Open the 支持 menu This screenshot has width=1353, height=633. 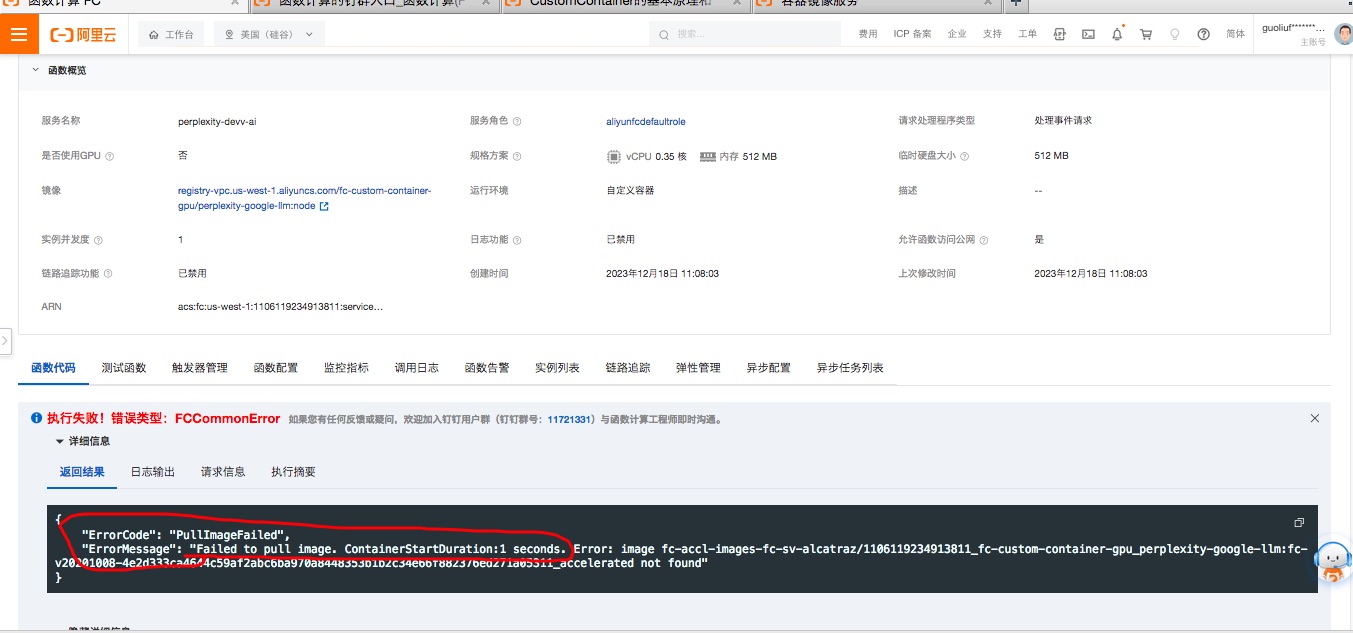(992, 34)
